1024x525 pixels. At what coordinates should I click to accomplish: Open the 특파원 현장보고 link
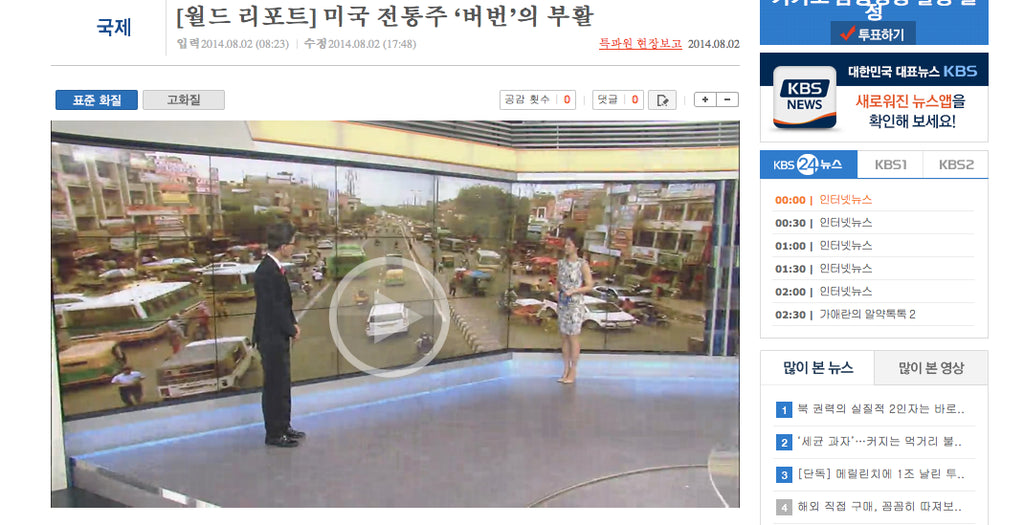(641, 44)
